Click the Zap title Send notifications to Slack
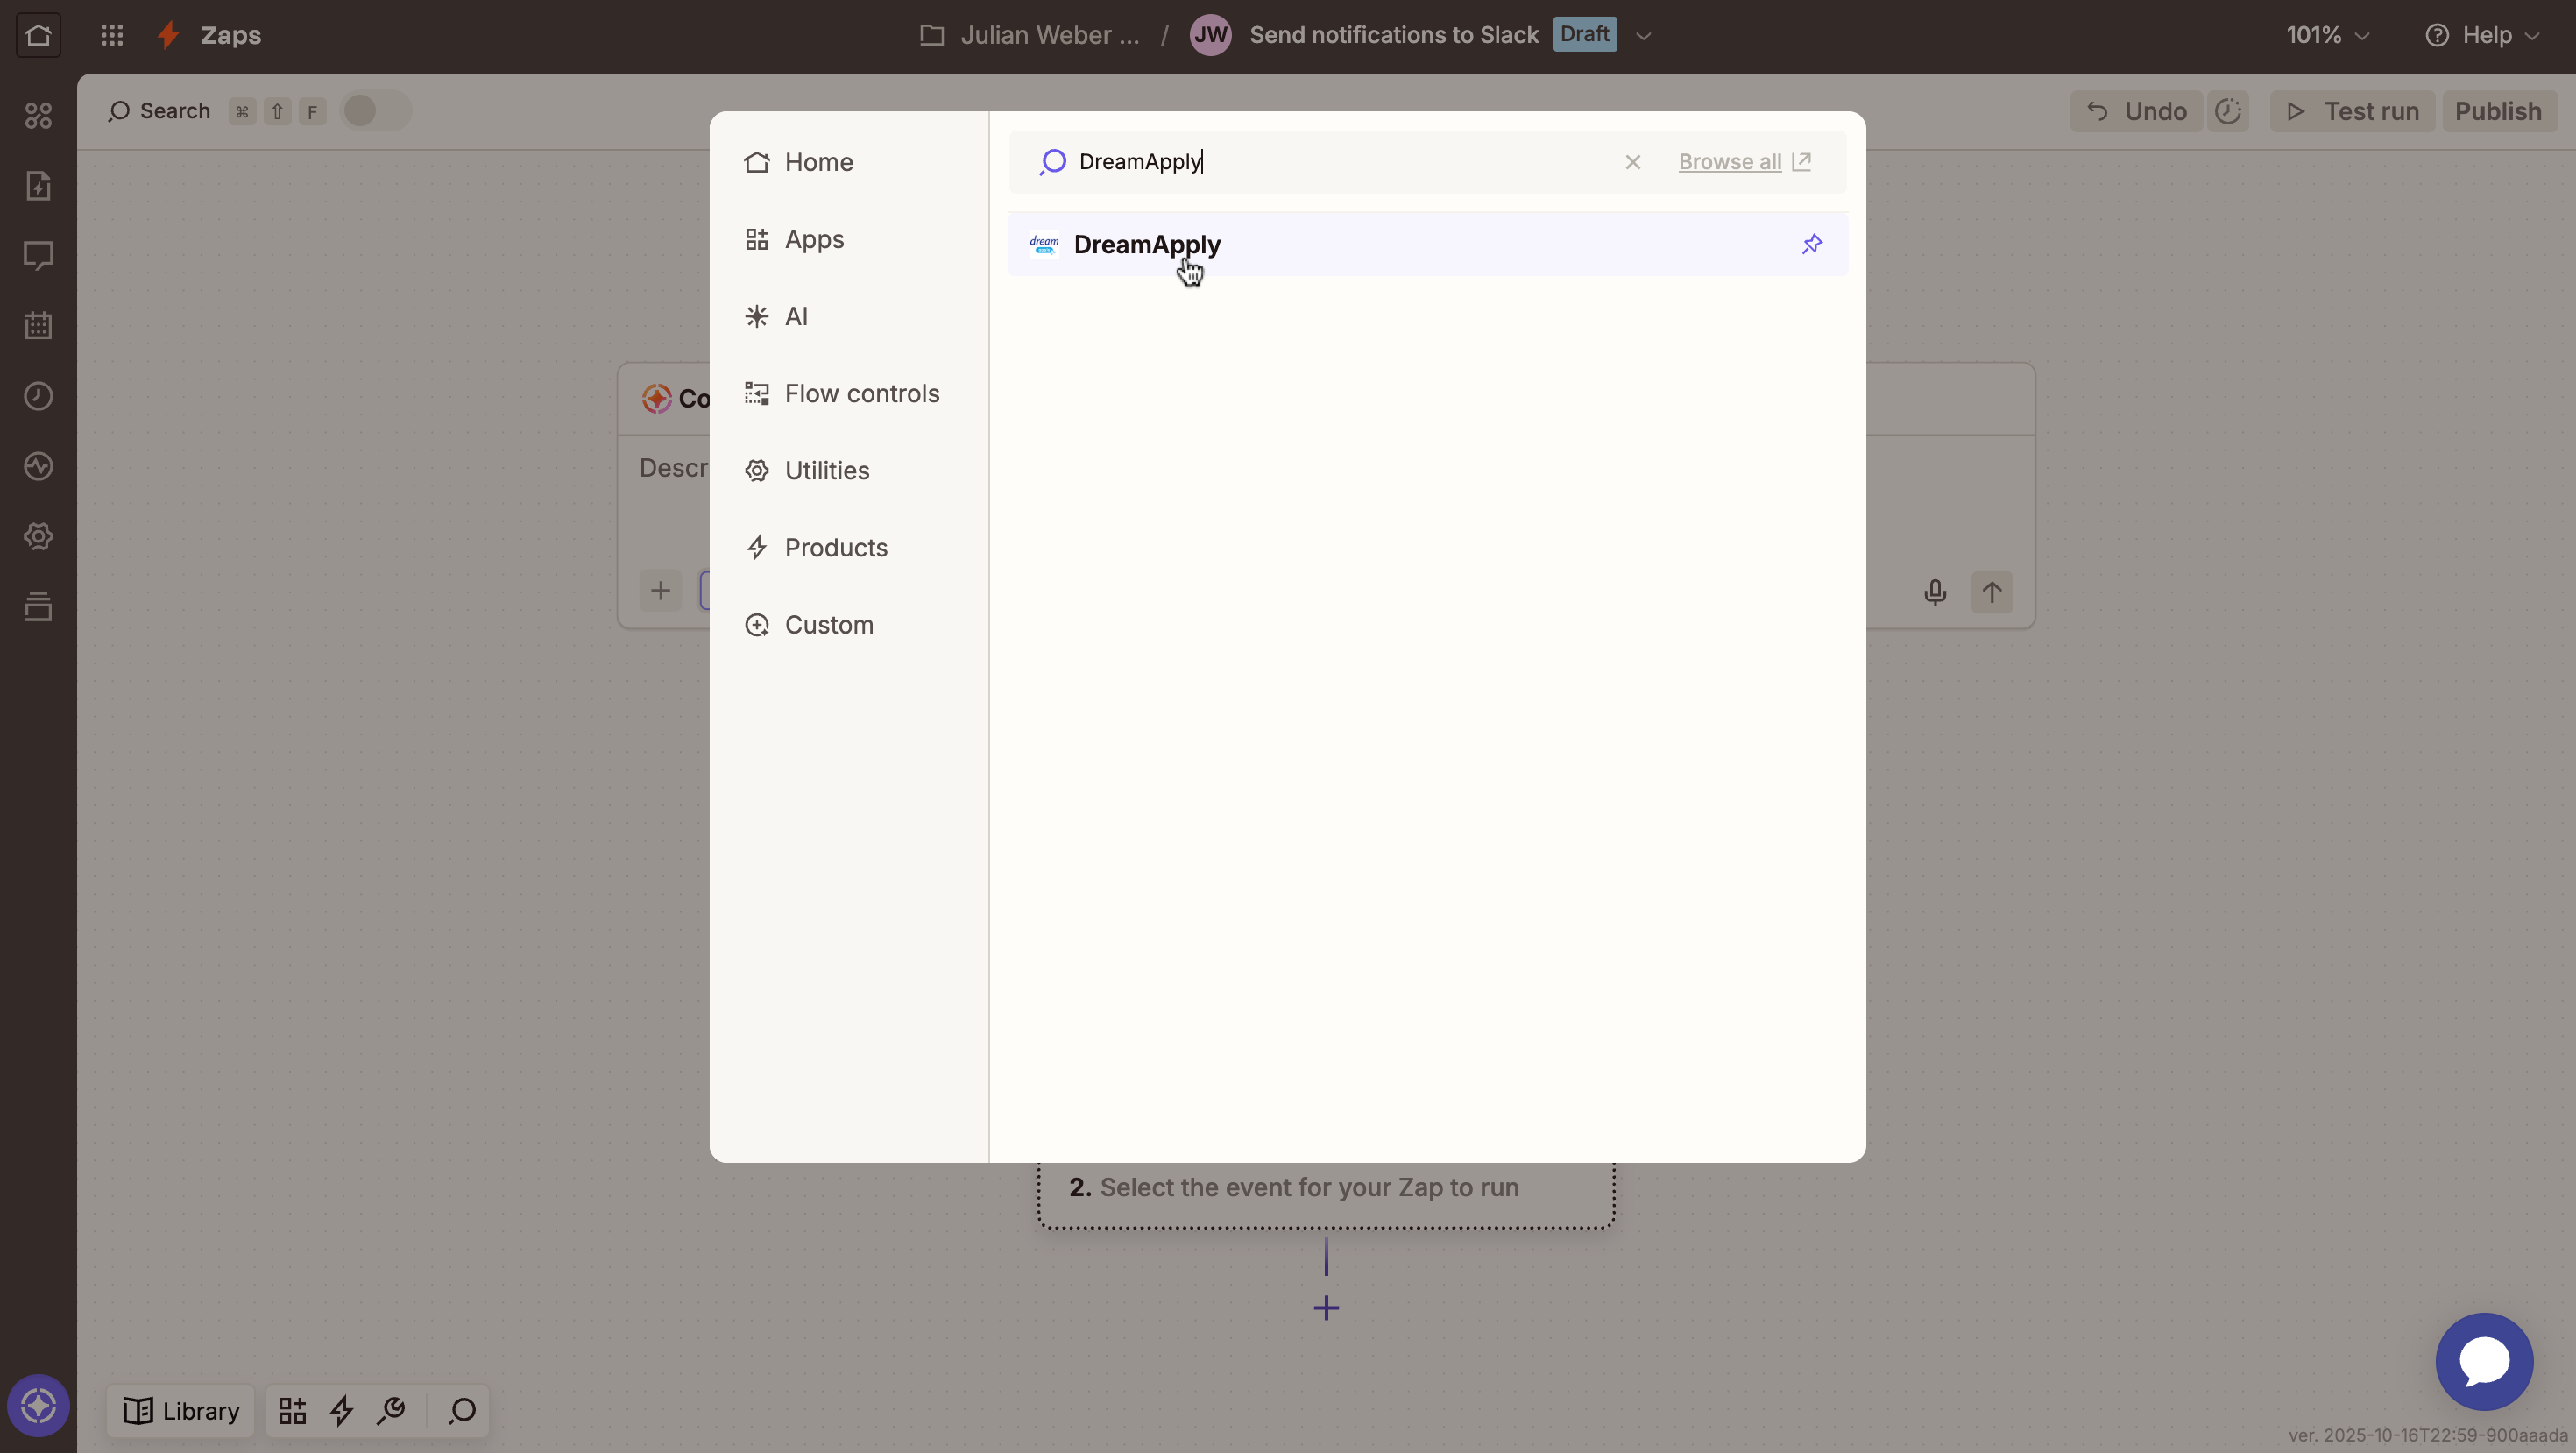Viewport: 2576px width, 1453px height. (x=1393, y=35)
